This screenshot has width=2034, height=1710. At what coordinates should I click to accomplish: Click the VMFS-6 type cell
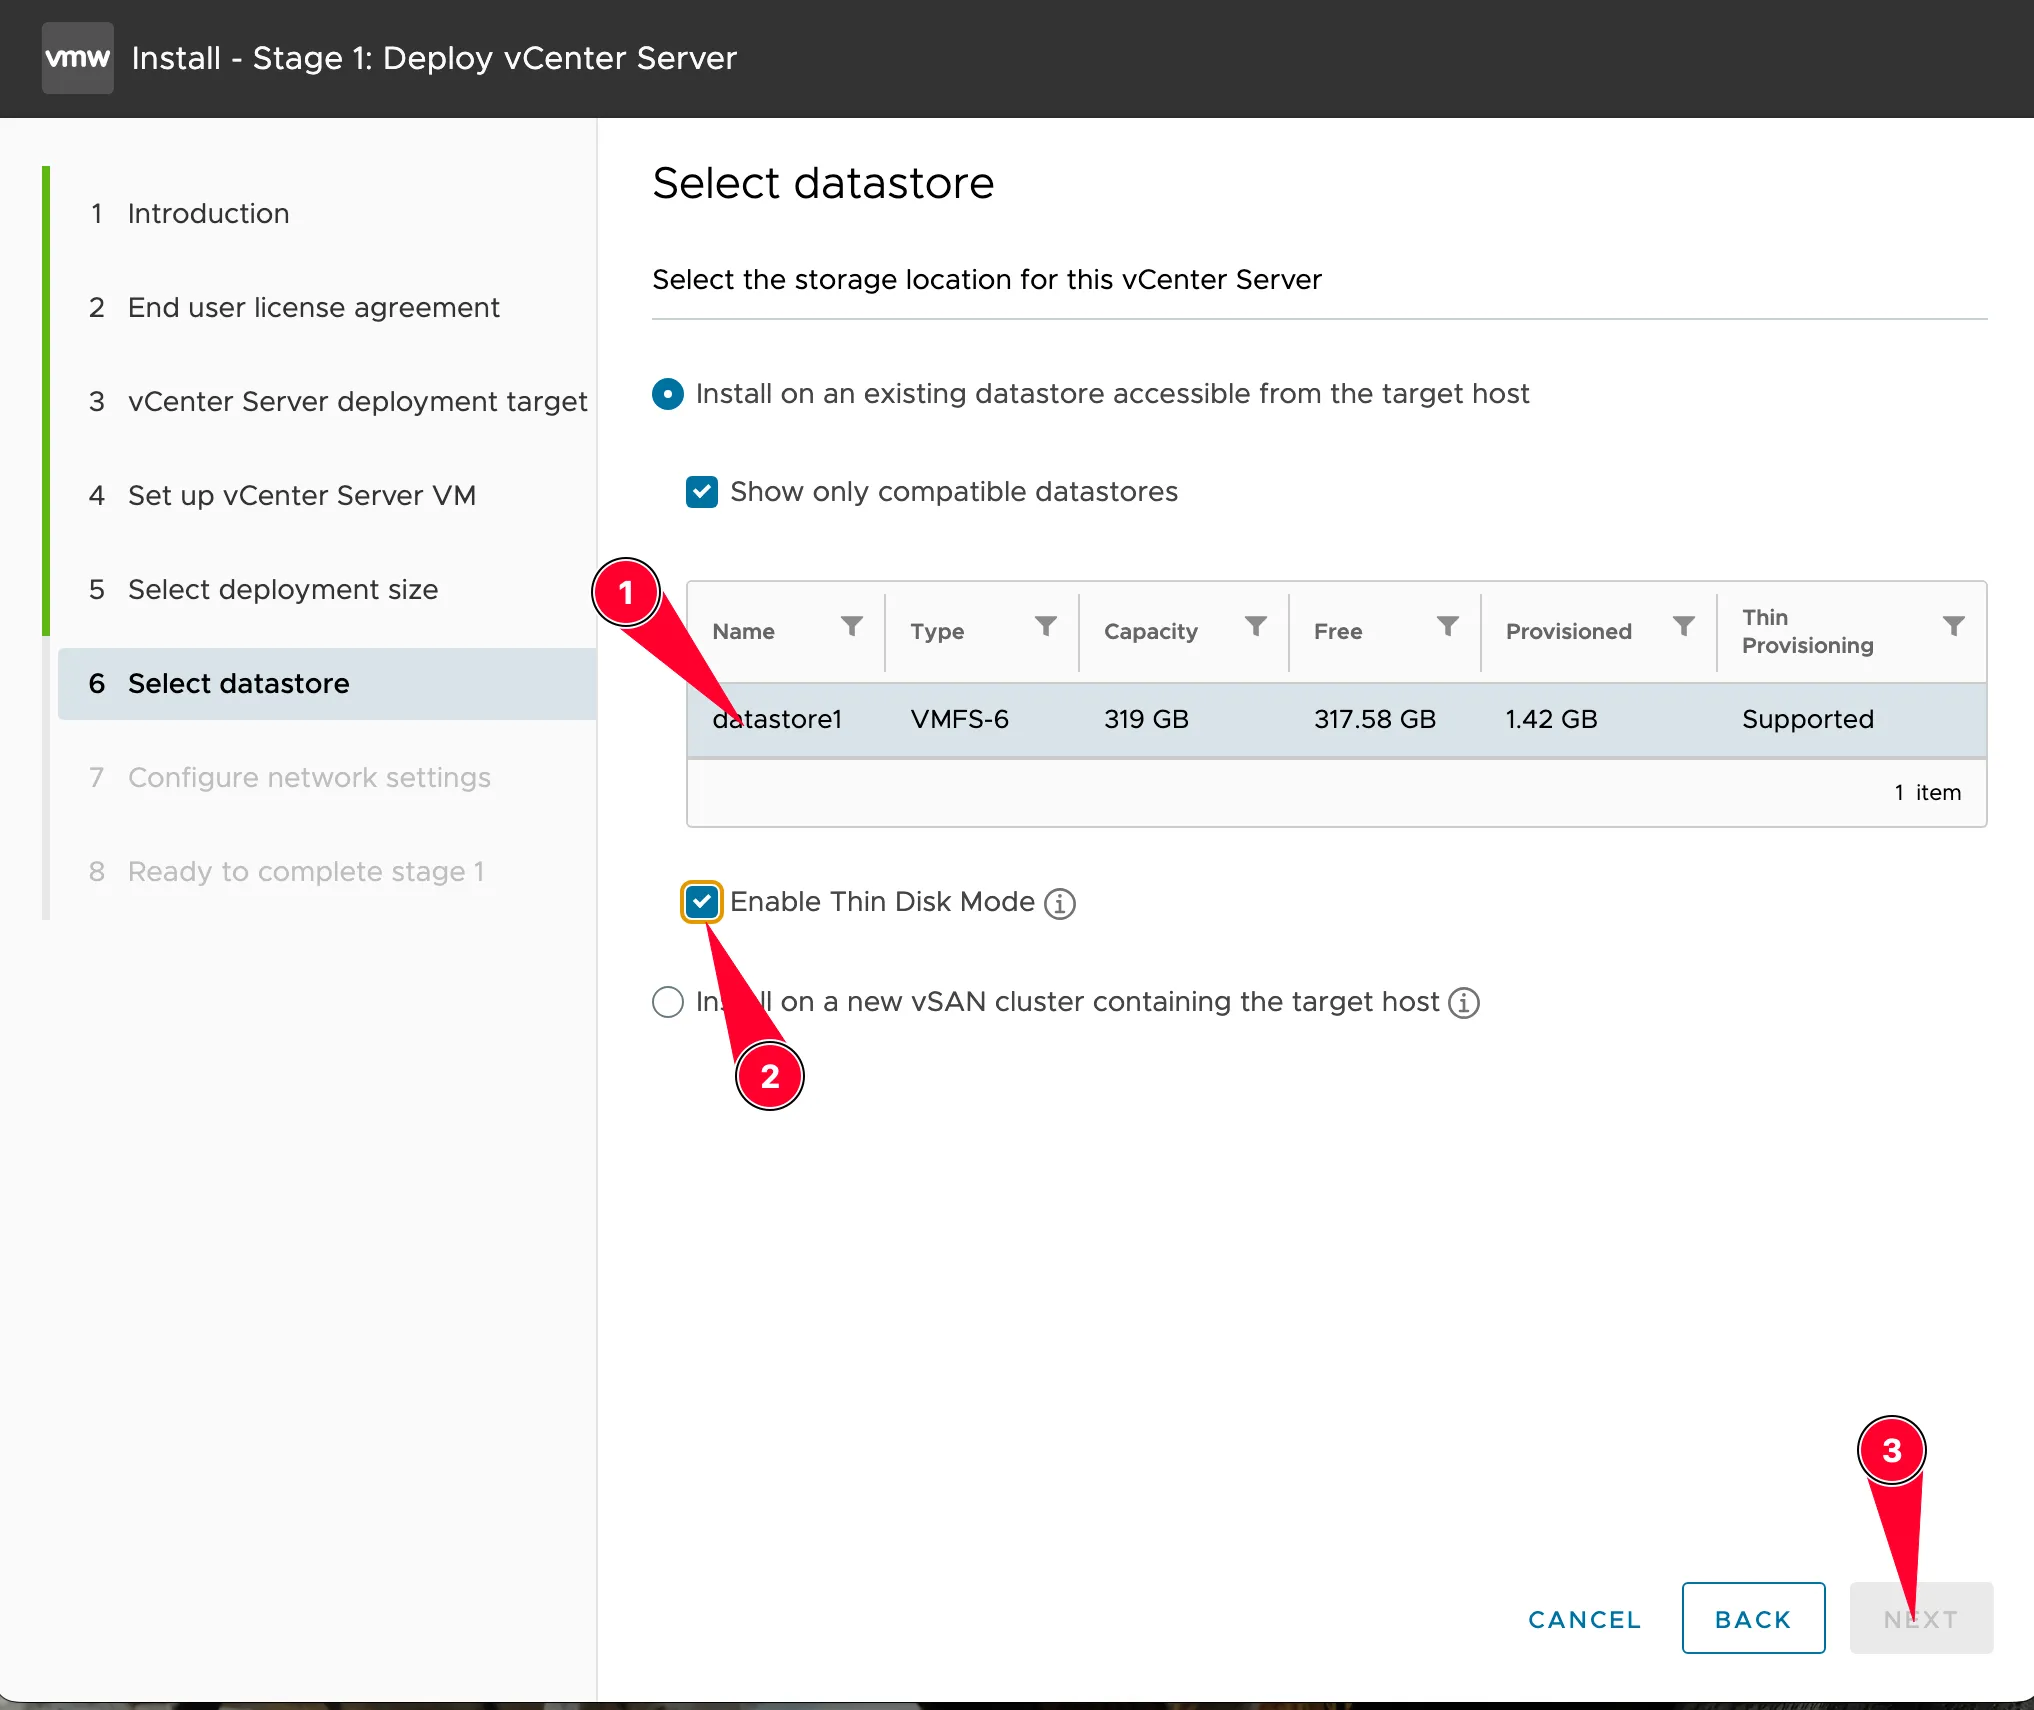960,719
